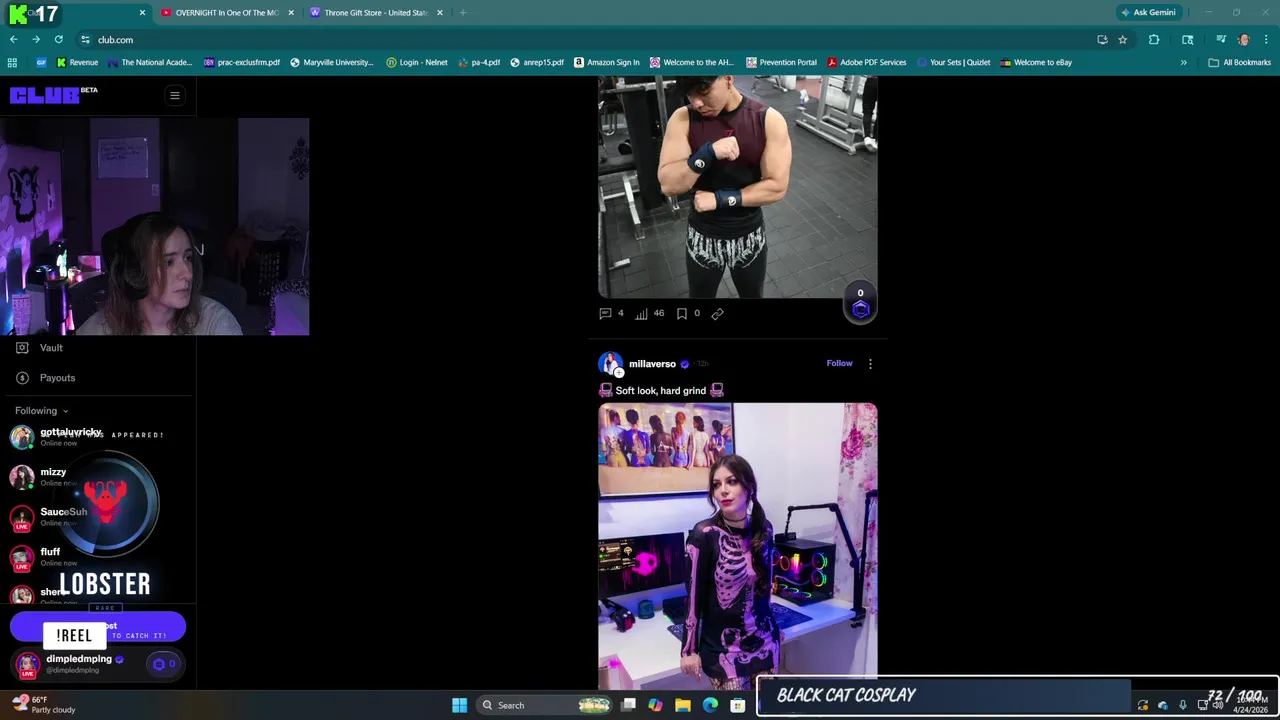Open the Chrome three-dot menu
The image size is (1280, 720).
pyautogui.click(x=1266, y=40)
